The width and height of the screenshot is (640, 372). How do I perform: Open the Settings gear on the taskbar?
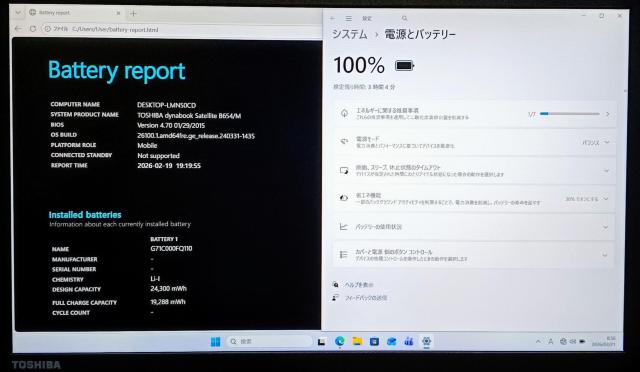(427, 341)
